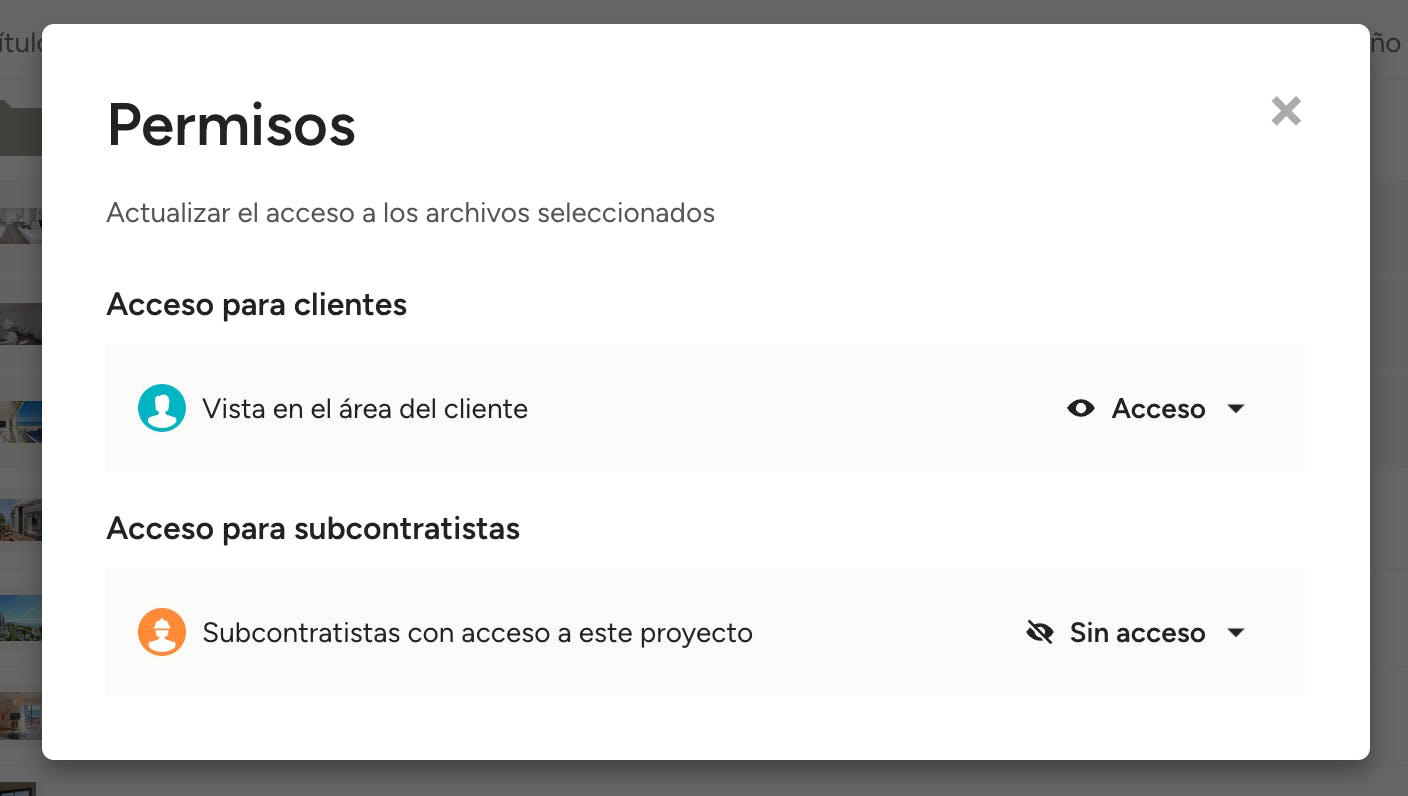Click the 'Acceso para subcontratistas' section heading
The height and width of the screenshot is (796, 1408).
(313, 528)
